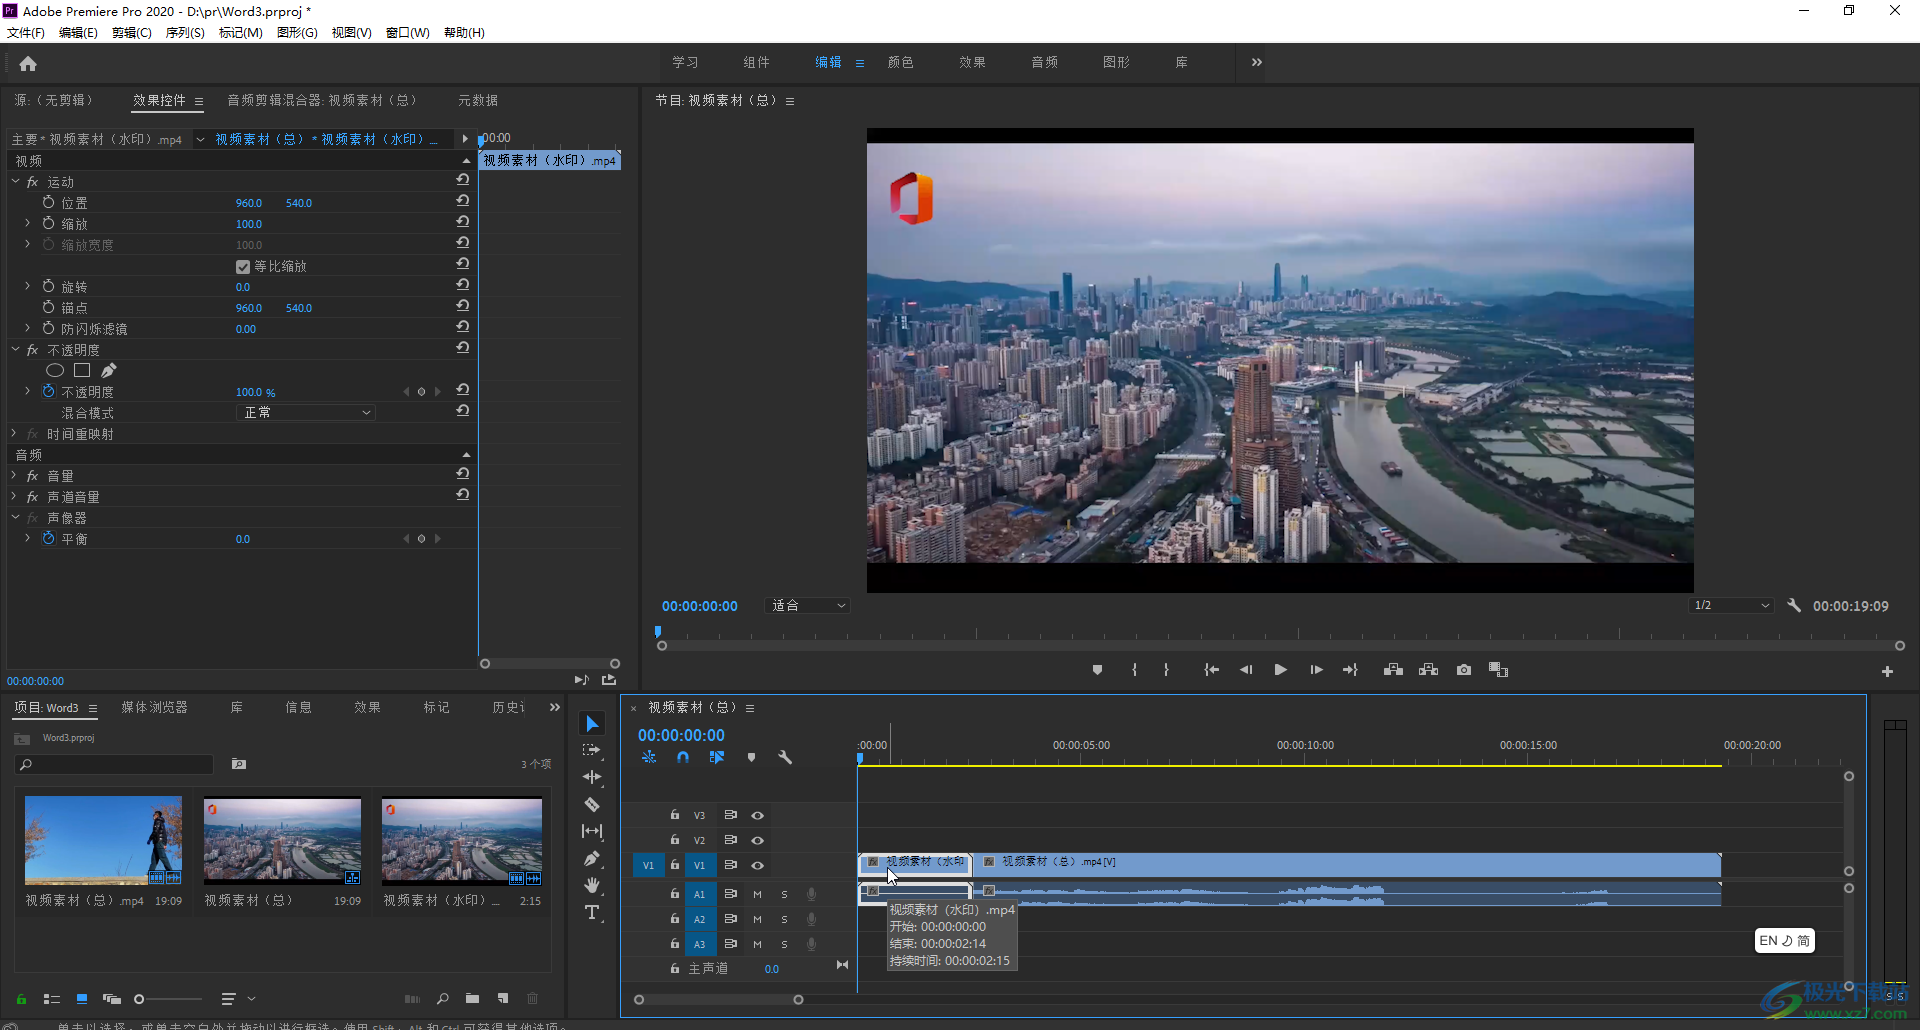Show more workspaces overflow chevron
This screenshot has width=1920, height=1030.
pos(1256,62)
